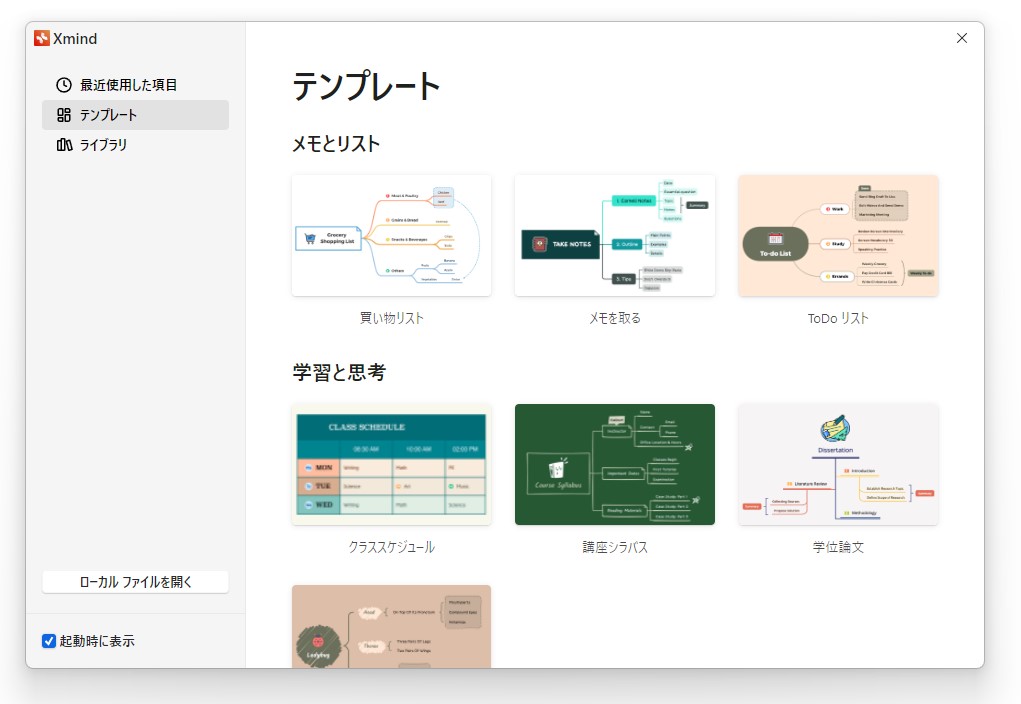Switch to the 最近使用した項目 section
Viewport: 1021px width, 704px height.
click(x=127, y=85)
